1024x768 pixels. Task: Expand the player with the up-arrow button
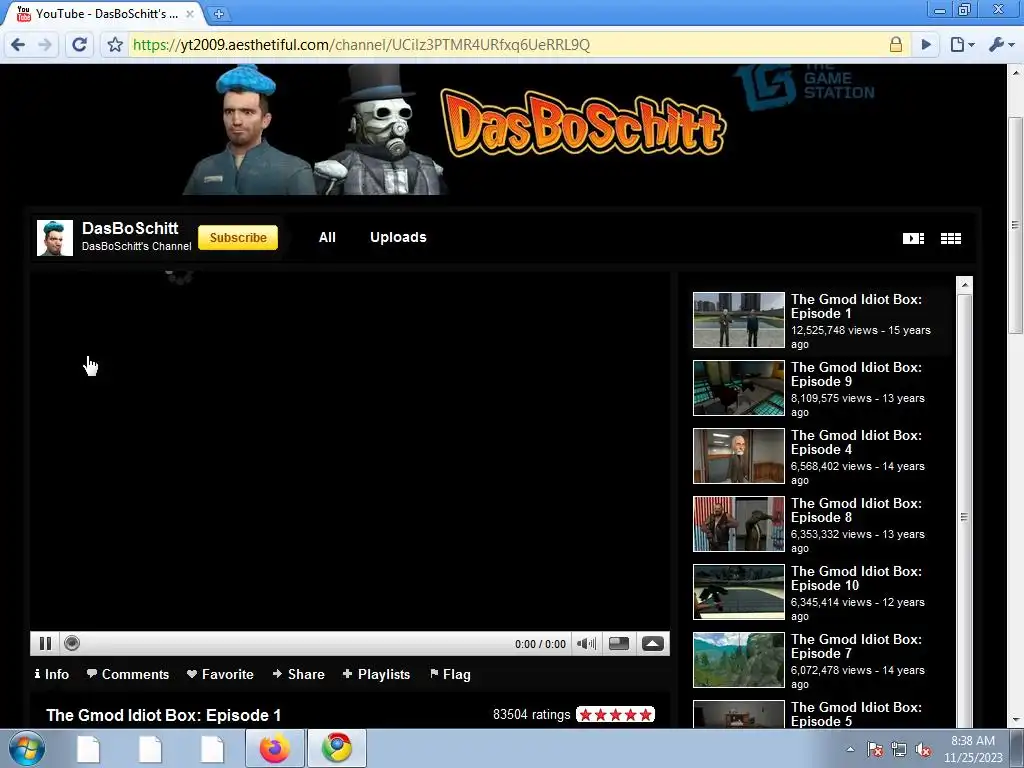[x=652, y=643]
